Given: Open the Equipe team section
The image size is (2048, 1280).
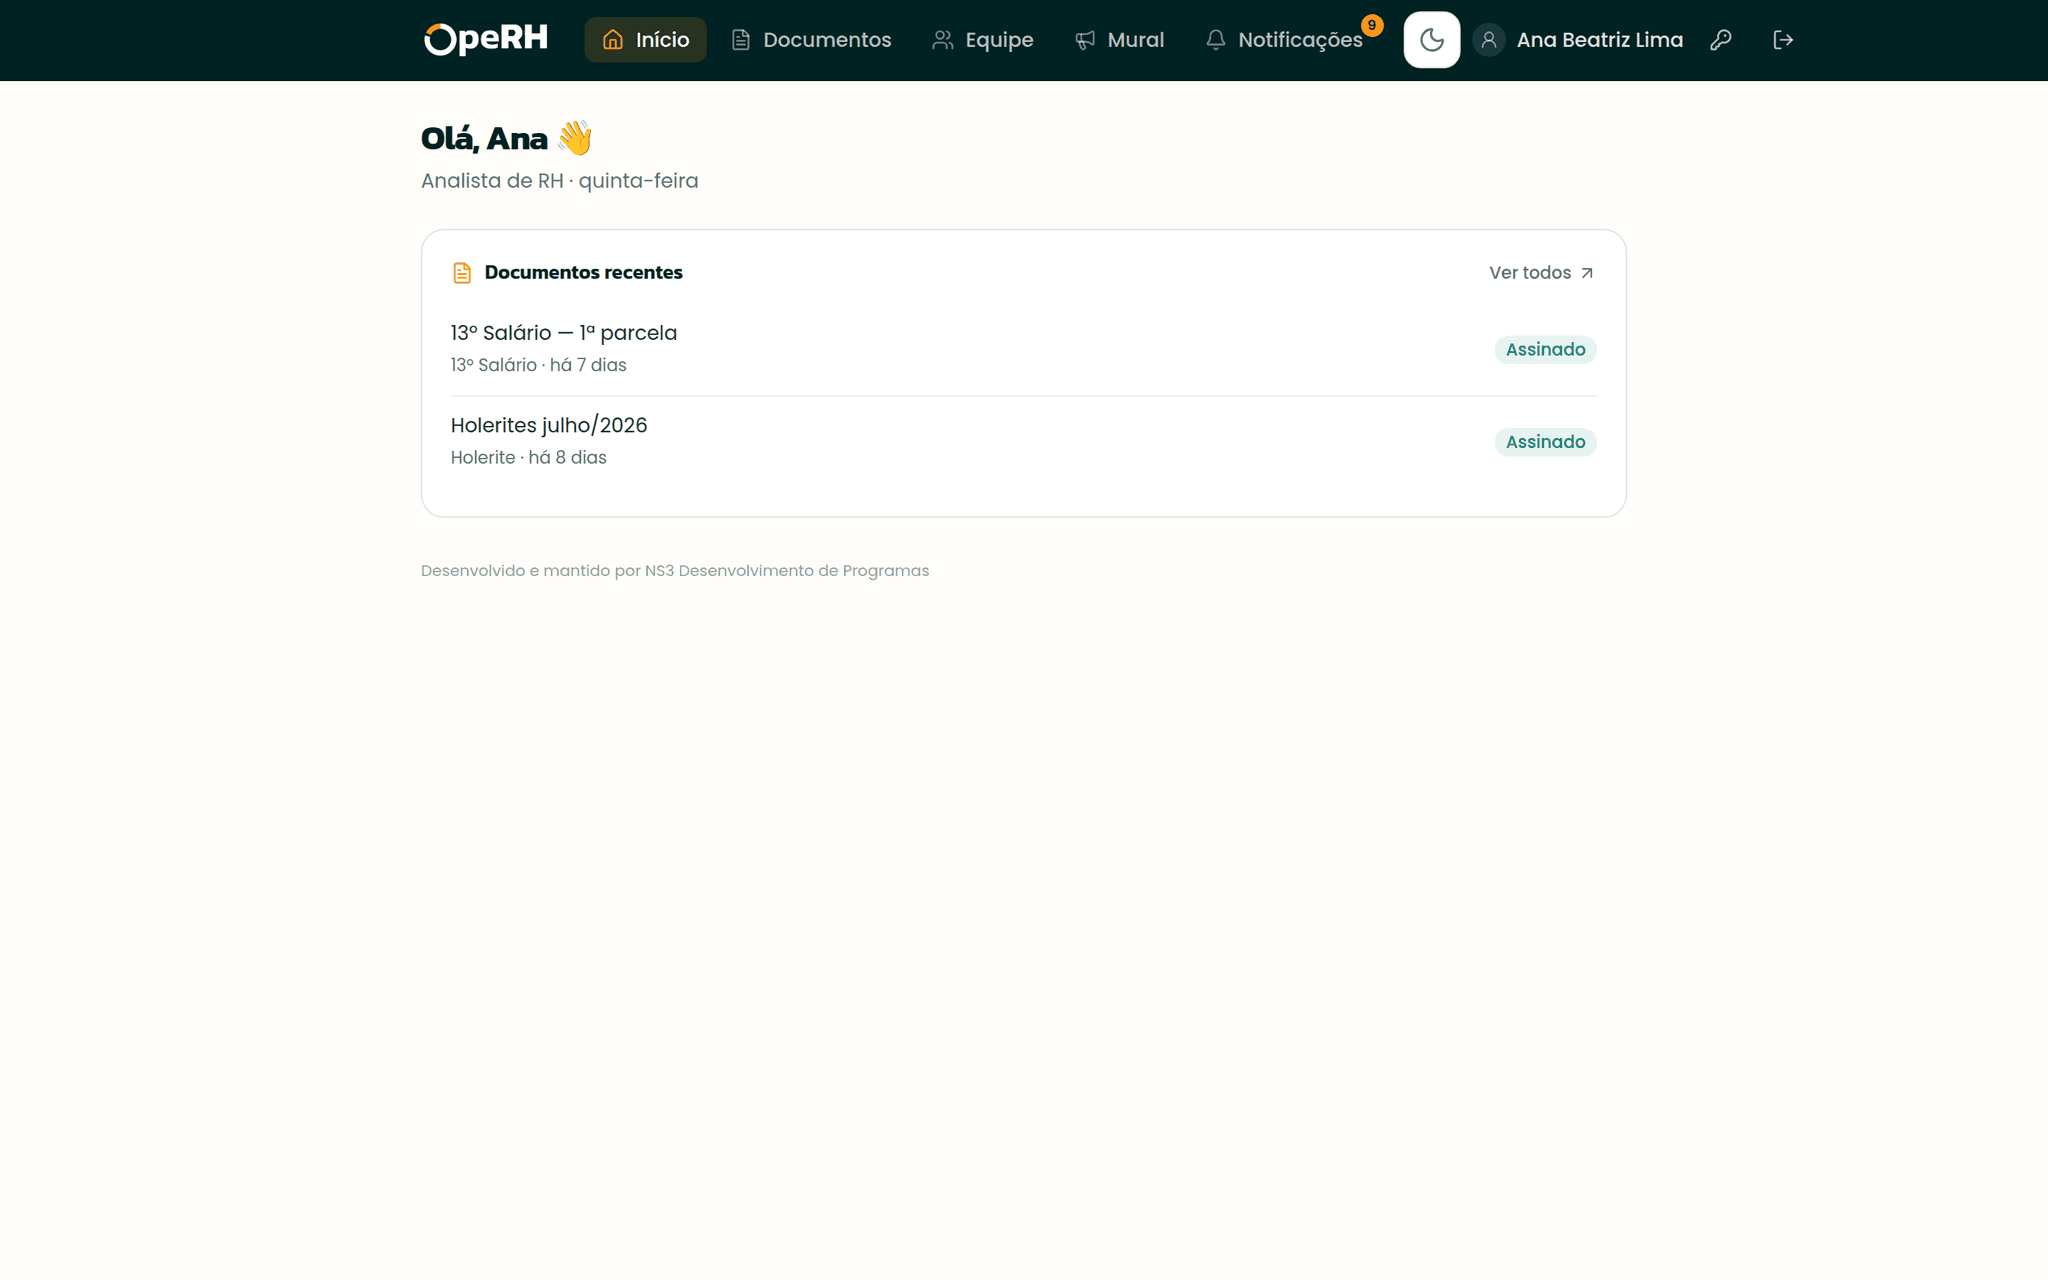Looking at the screenshot, I should pos(983,40).
